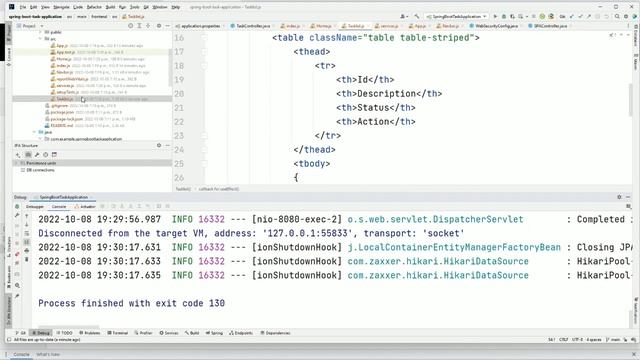The width and height of the screenshot is (640, 360).
Task: Click the pin icon in Debug sidebar
Action: [17, 296]
